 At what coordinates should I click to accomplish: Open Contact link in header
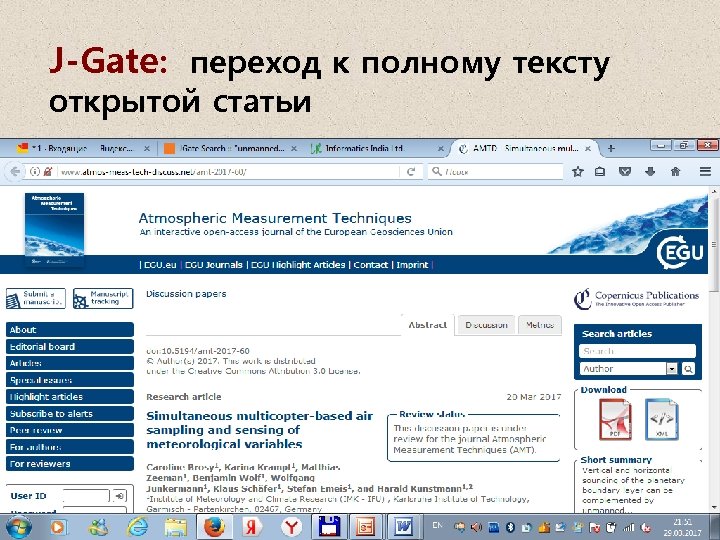371,265
